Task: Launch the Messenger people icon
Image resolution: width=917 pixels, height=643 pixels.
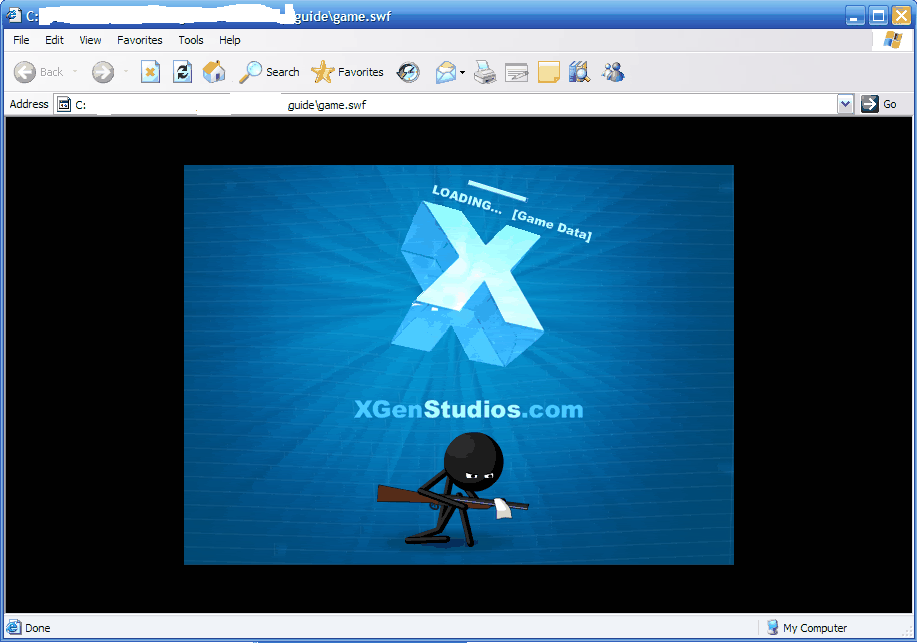Action: coord(613,72)
